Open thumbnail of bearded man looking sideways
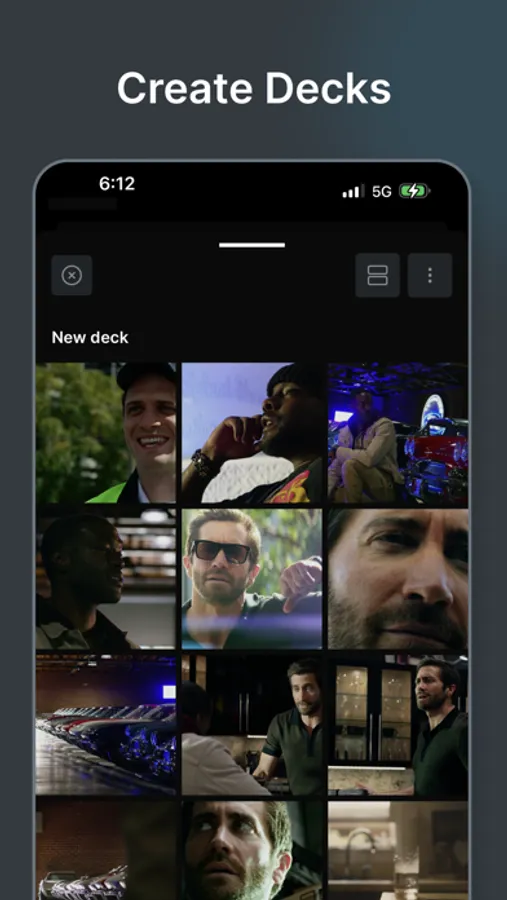This screenshot has height=900, width=507. click(x=252, y=851)
